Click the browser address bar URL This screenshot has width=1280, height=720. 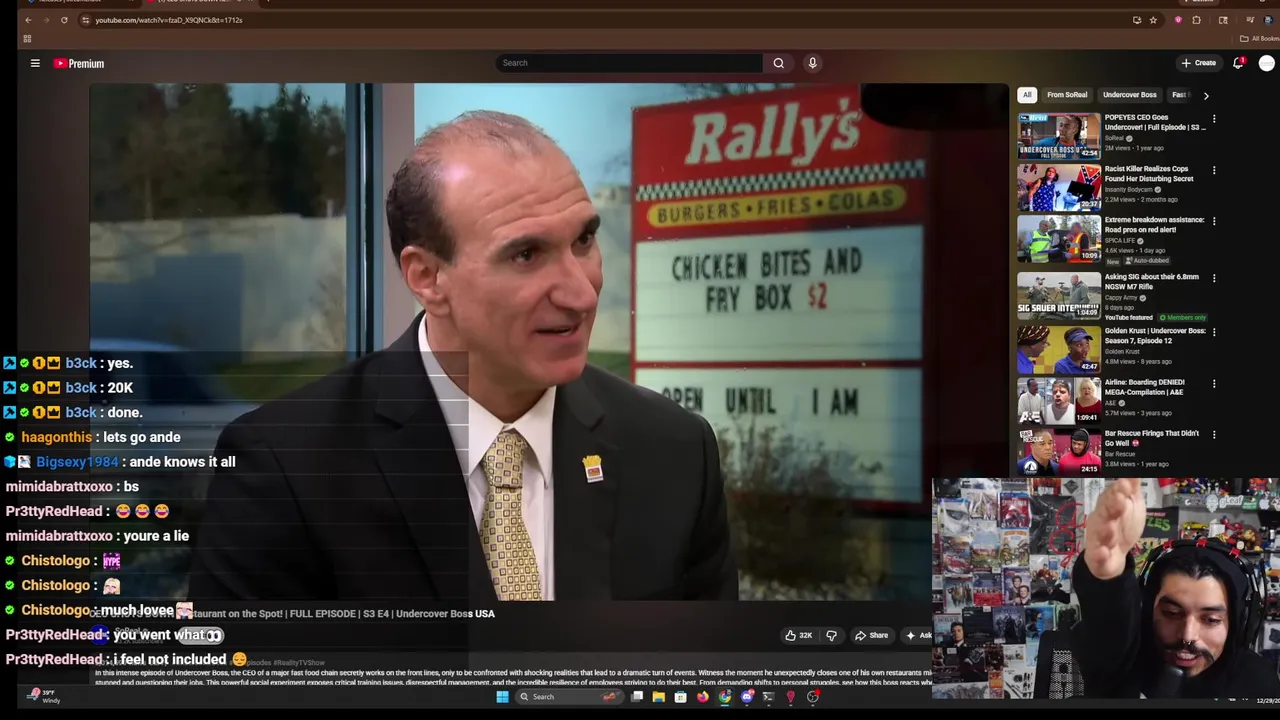[x=168, y=20]
